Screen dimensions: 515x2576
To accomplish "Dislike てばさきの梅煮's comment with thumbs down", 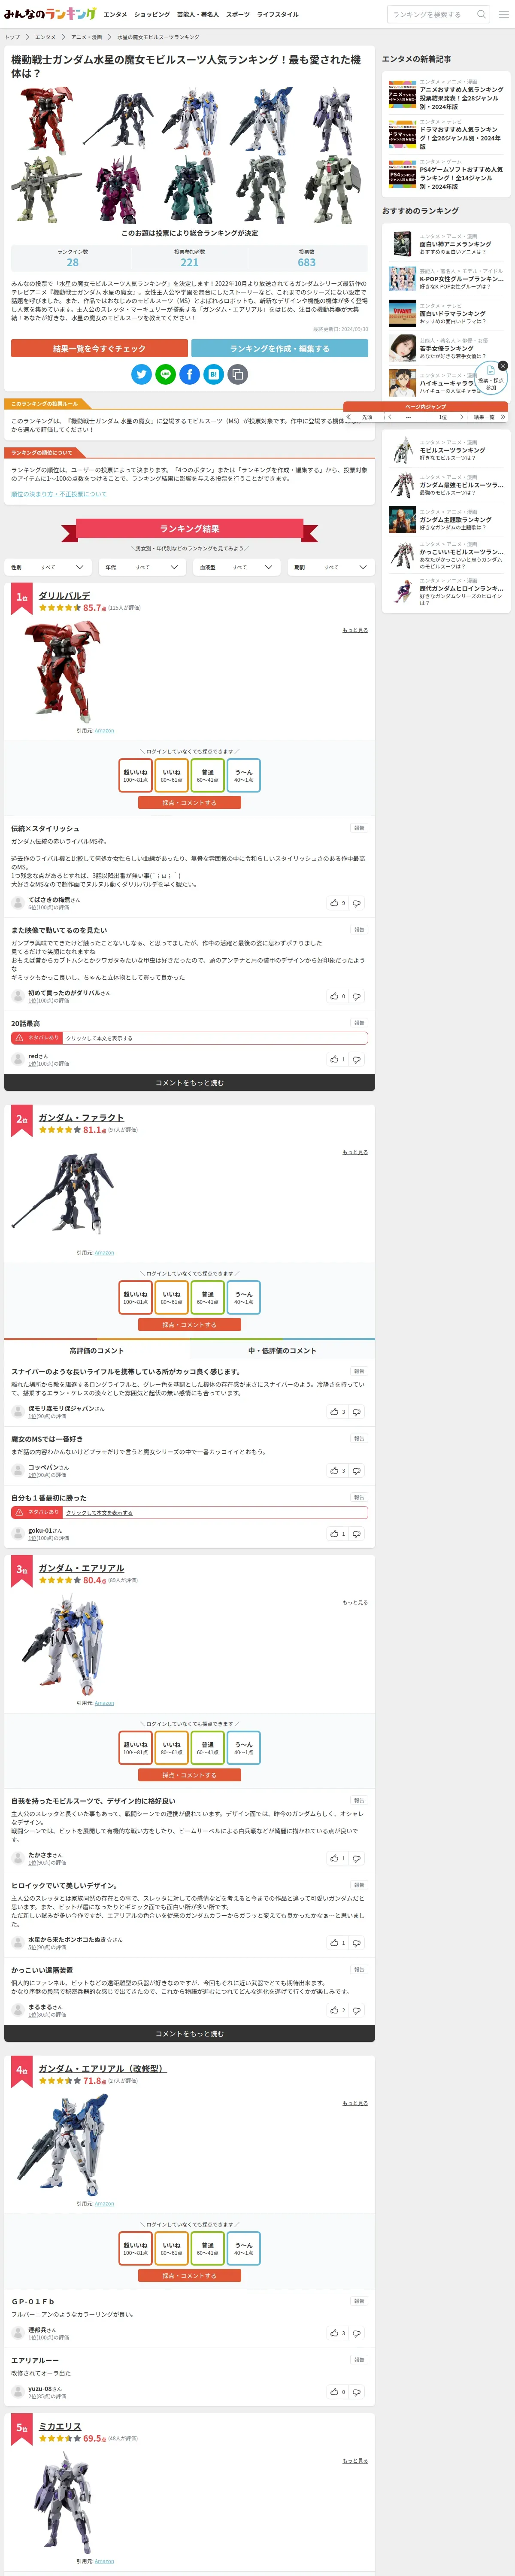I will pos(357,903).
